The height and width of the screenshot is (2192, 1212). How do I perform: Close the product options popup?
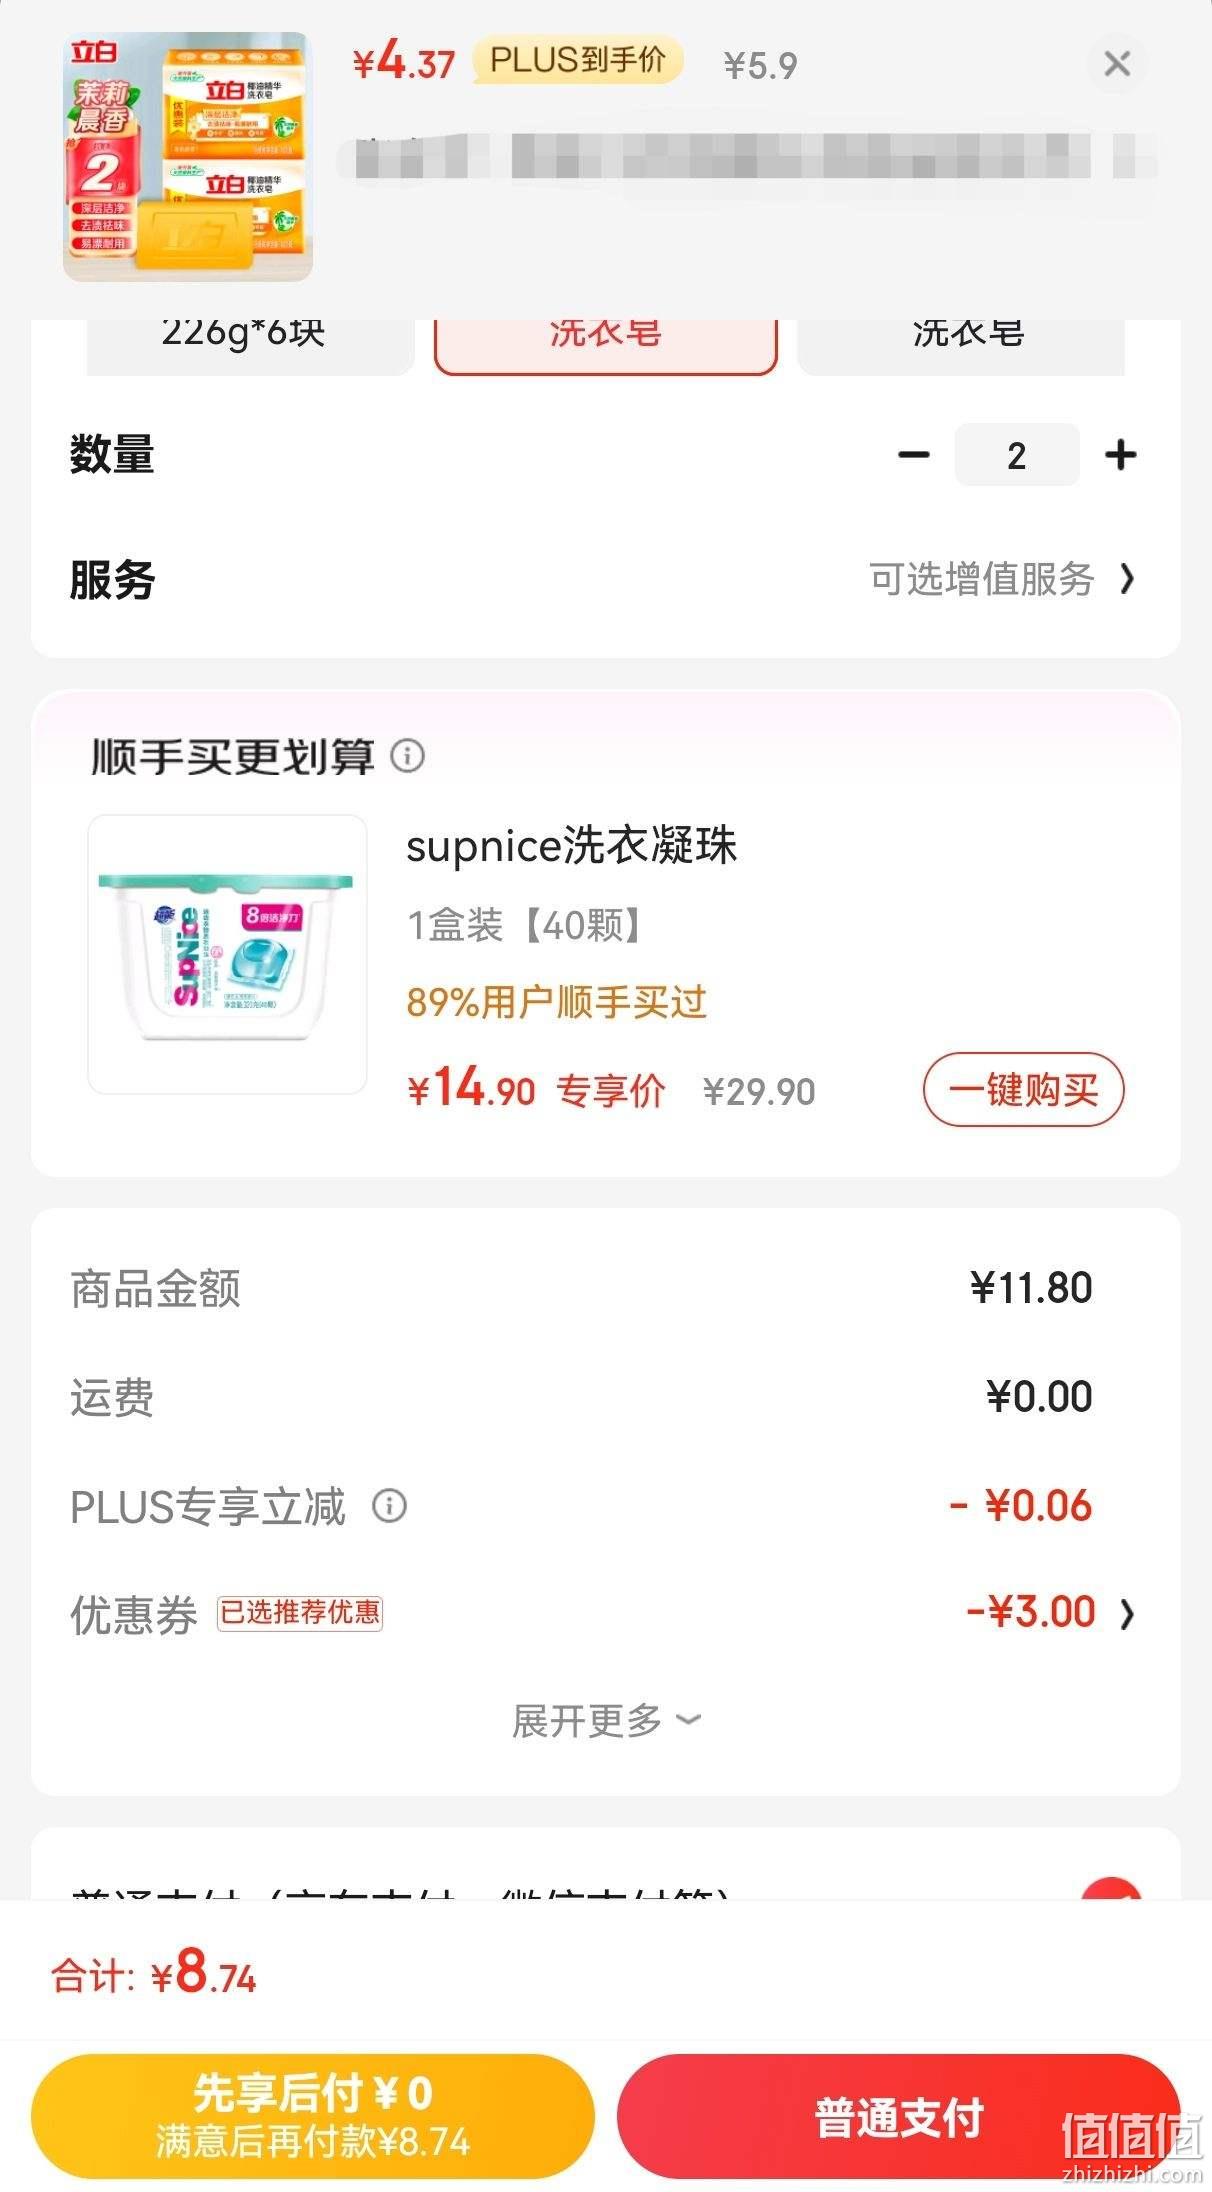coord(1116,64)
